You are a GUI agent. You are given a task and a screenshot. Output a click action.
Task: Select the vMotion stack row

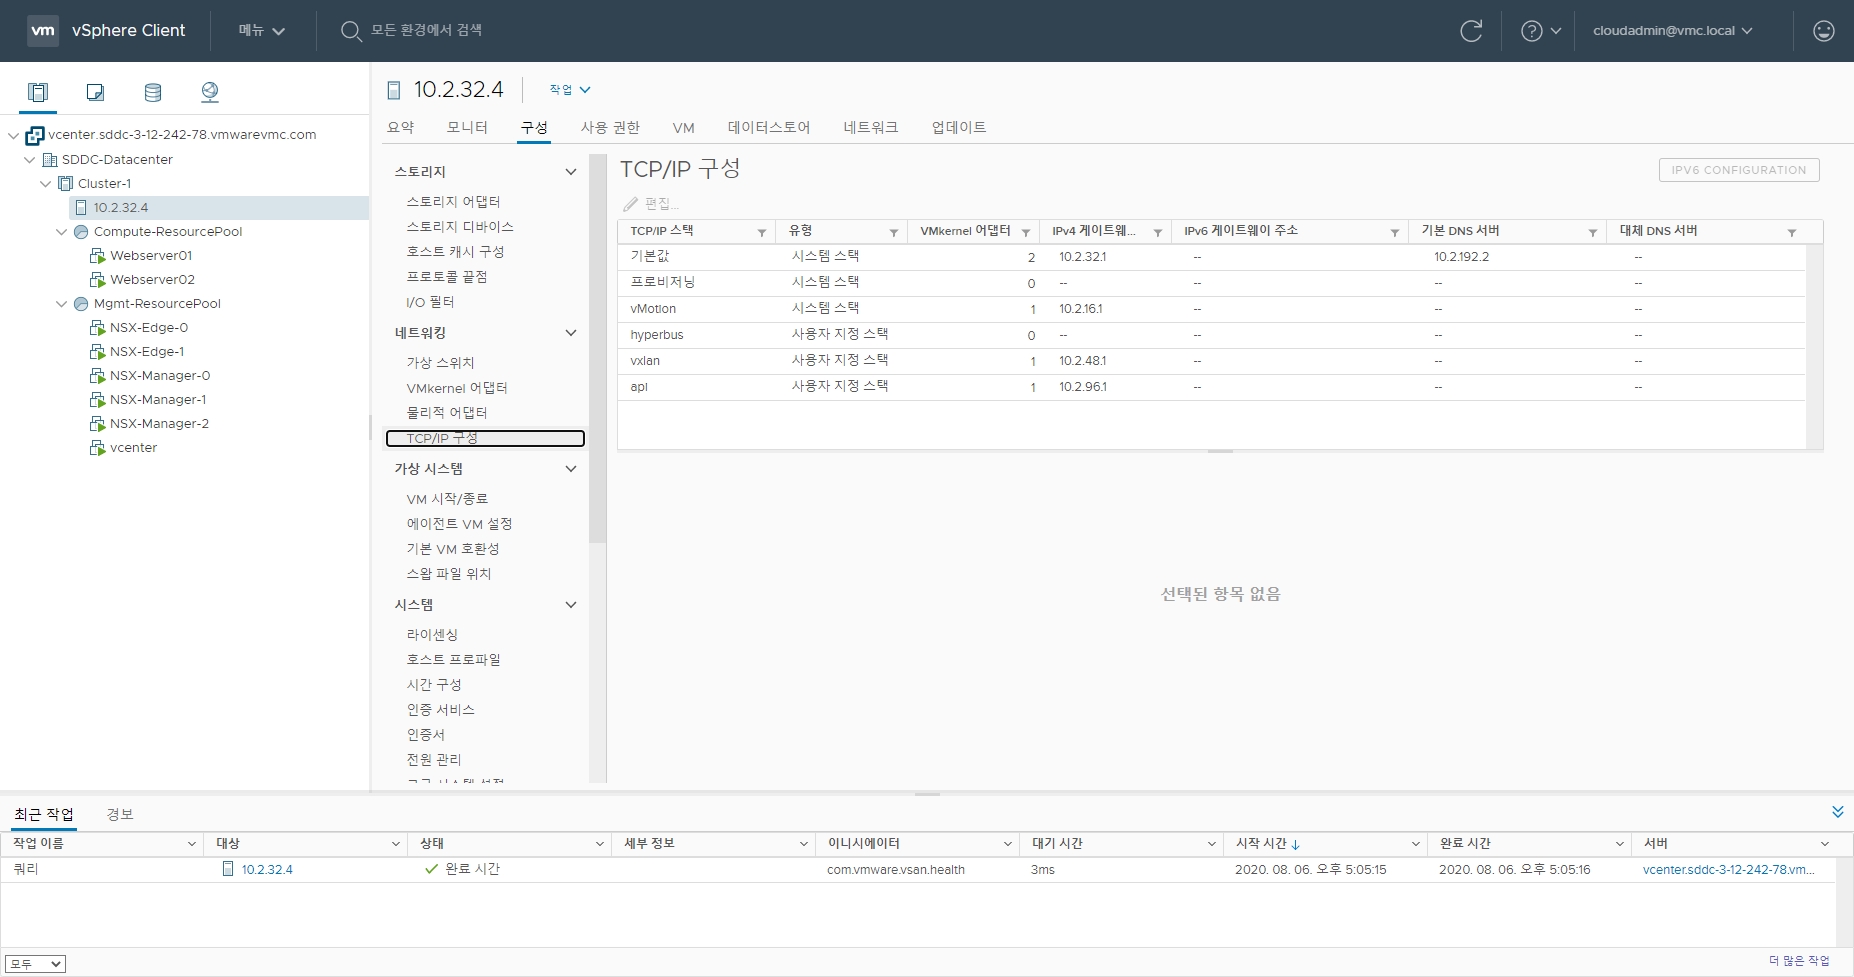1211,309
